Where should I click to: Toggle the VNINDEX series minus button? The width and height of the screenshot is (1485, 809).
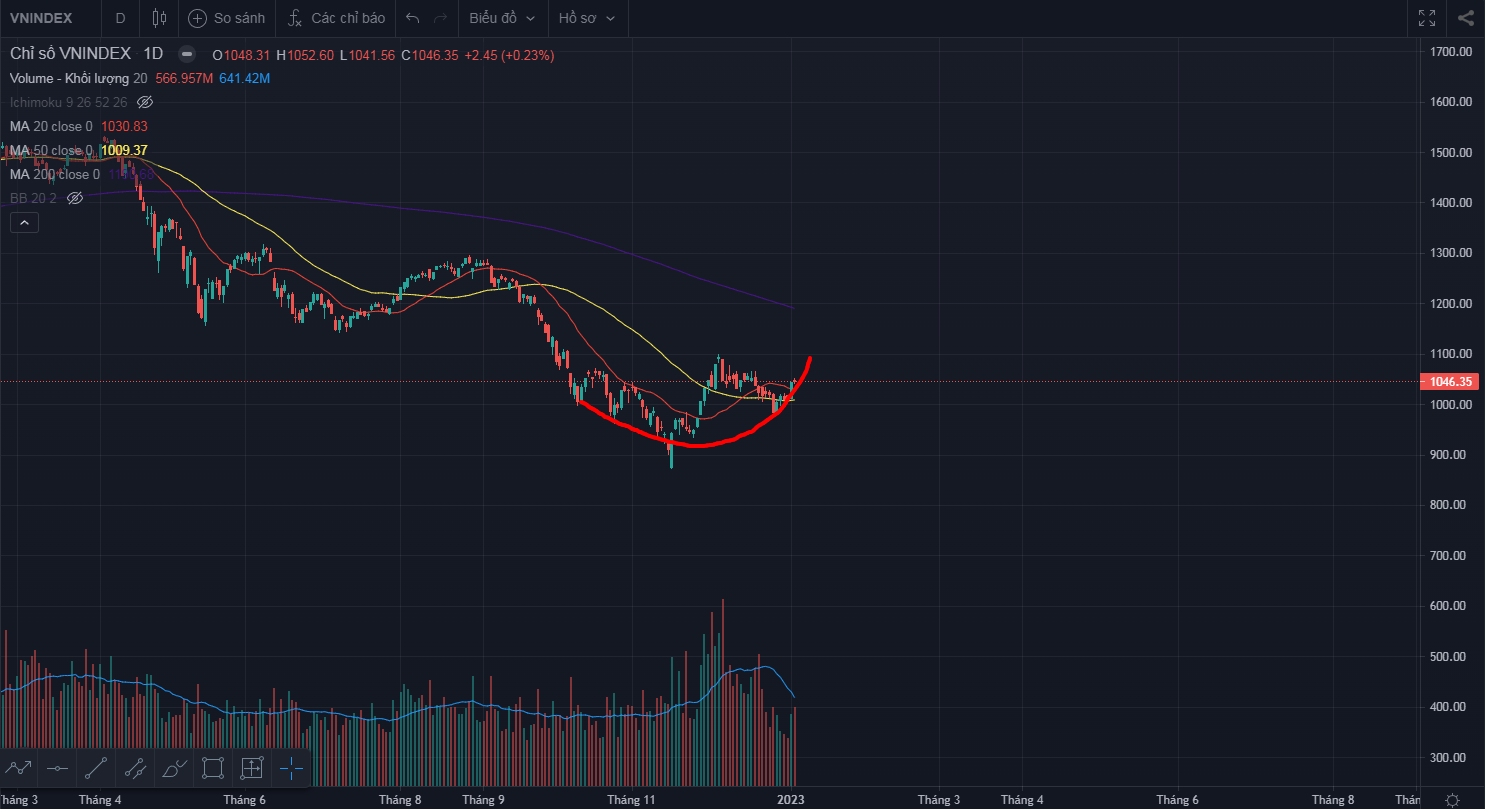click(x=187, y=54)
